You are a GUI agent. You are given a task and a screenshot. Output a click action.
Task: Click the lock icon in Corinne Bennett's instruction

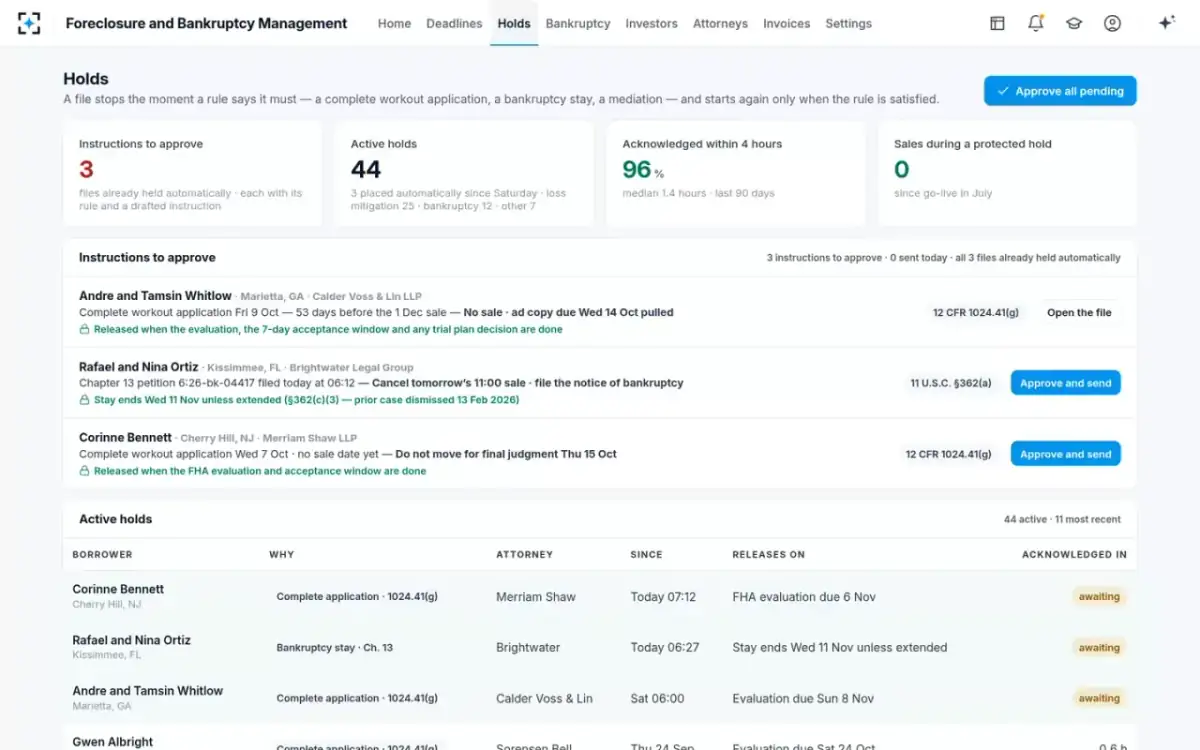[x=84, y=471]
